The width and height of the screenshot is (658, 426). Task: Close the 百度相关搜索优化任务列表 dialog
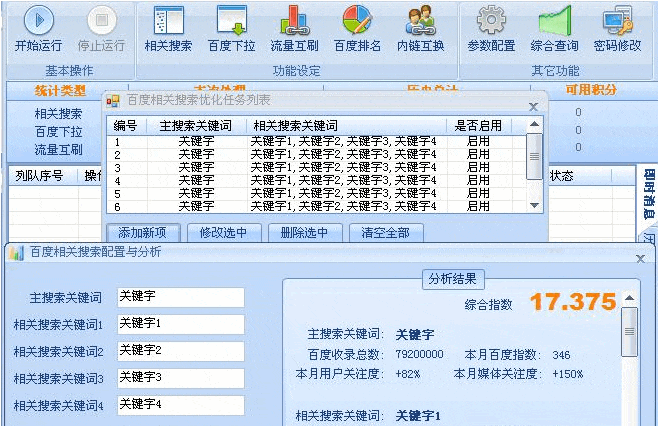pyautogui.click(x=533, y=107)
